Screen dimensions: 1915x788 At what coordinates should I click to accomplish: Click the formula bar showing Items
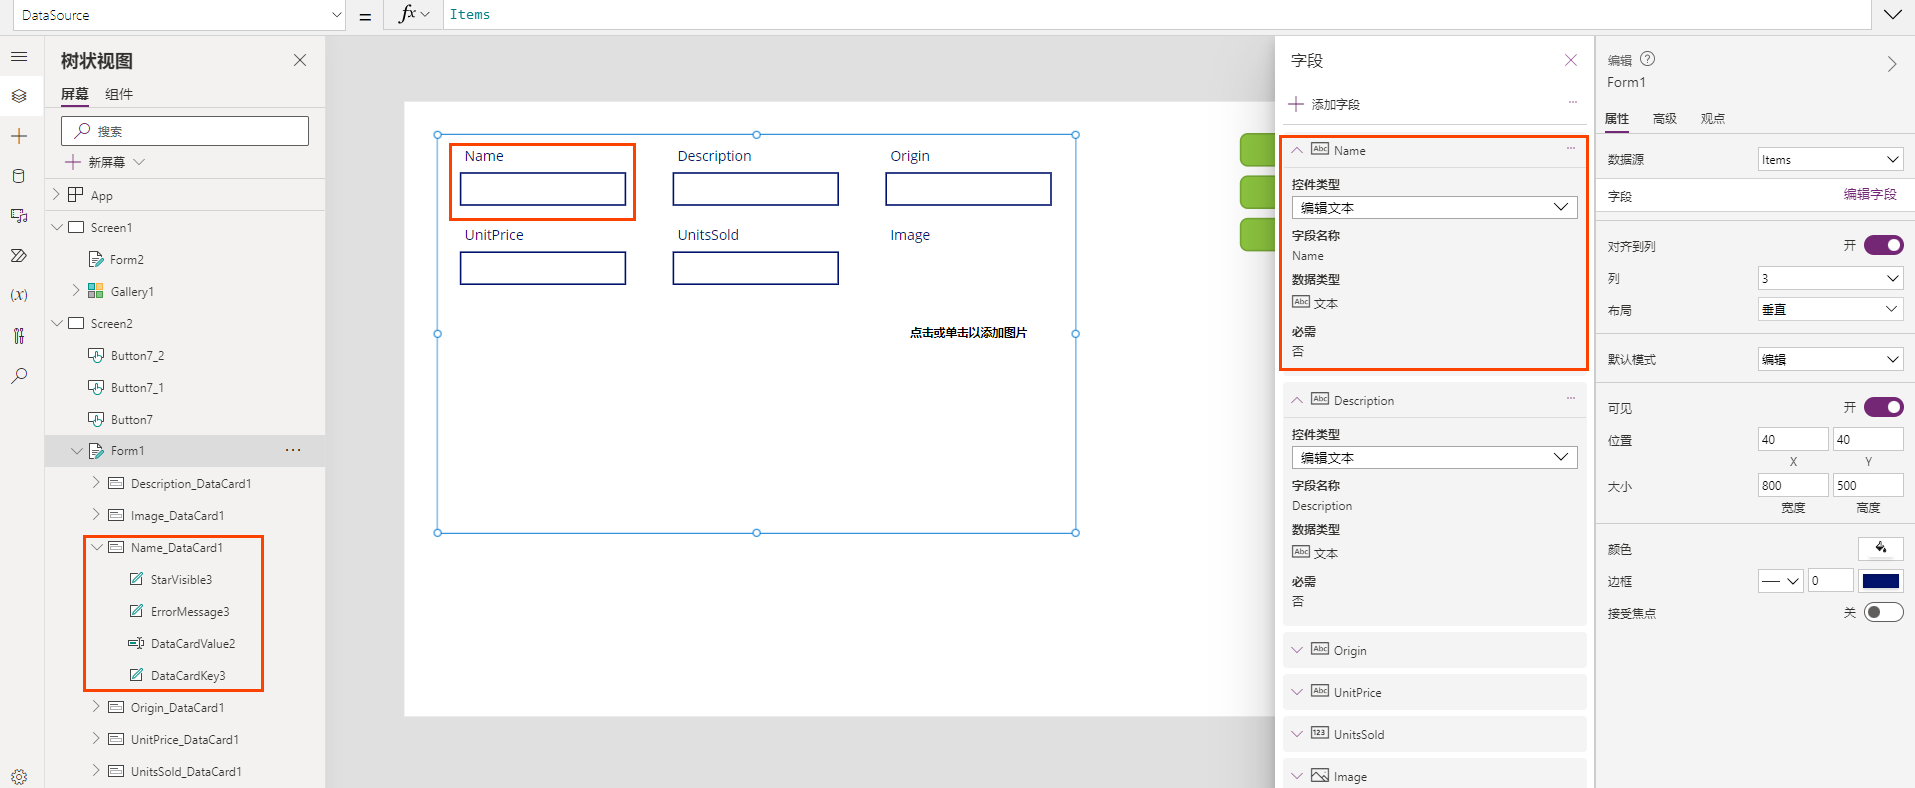(x=1155, y=14)
